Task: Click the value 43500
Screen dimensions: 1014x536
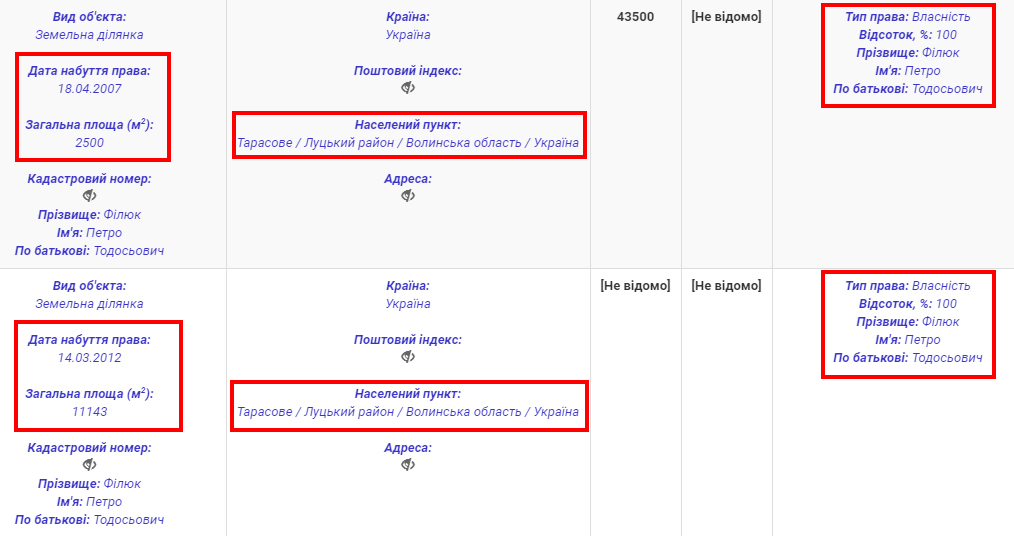Action: click(x=636, y=17)
